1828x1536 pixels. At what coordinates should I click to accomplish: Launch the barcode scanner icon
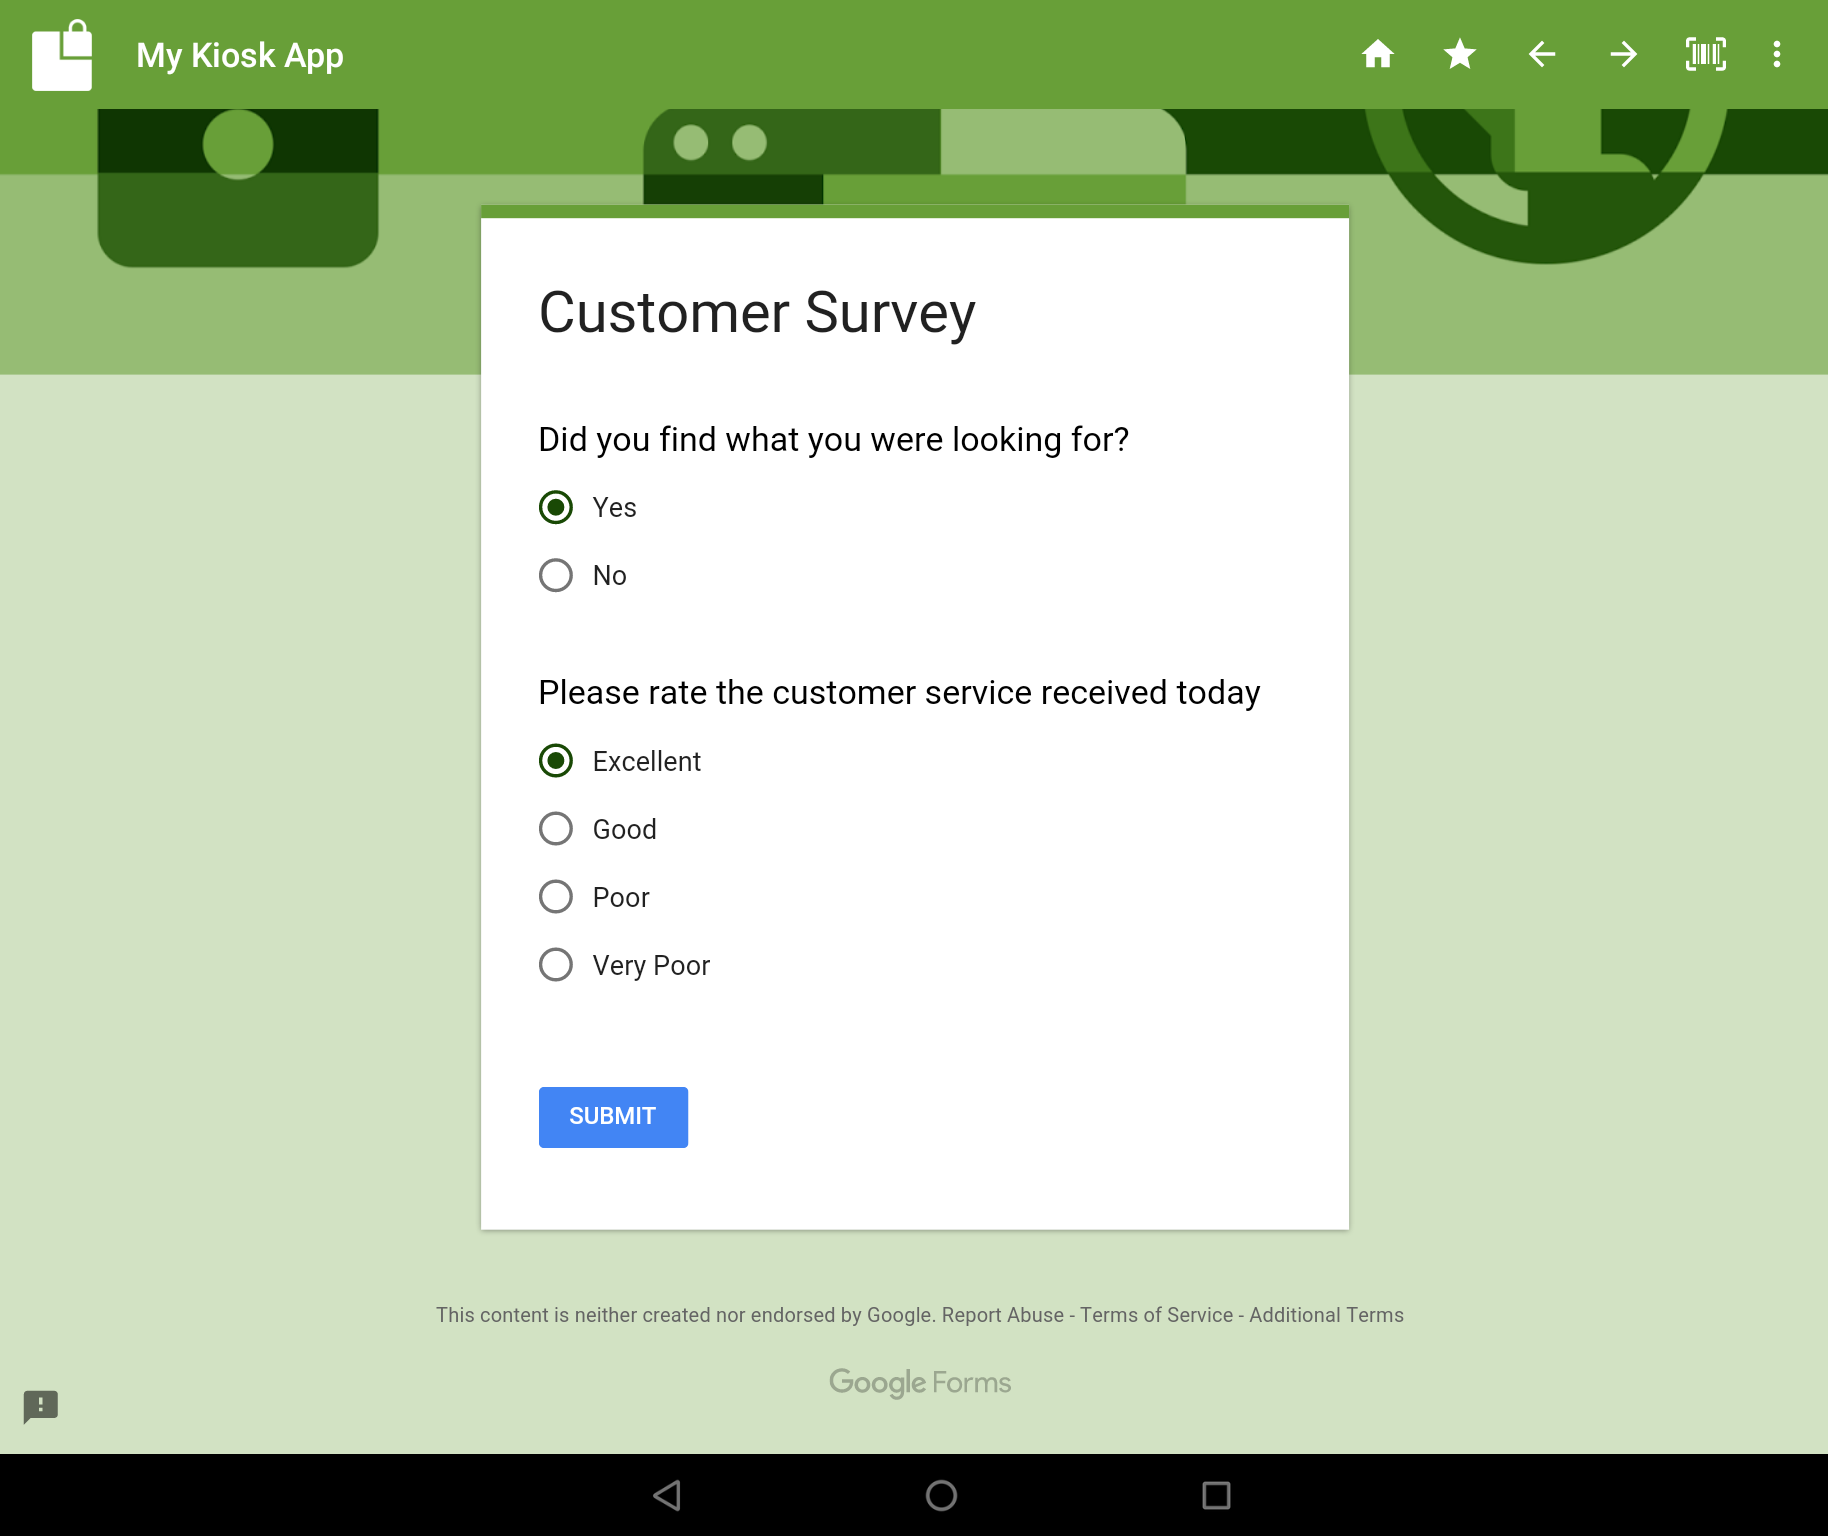1705,54
